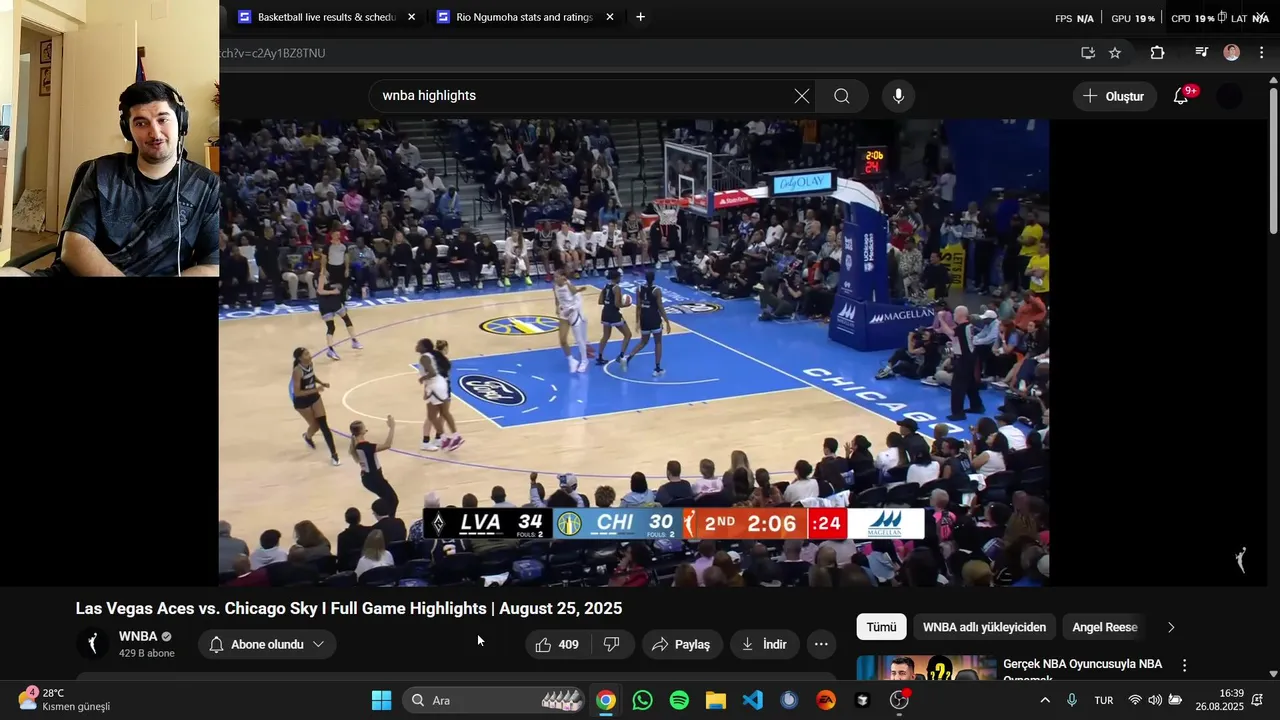Image resolution: width=1280 pixels, height=720 pixels.
Task: Open Google Chrome from taskbar
Action: click(606, 700)
